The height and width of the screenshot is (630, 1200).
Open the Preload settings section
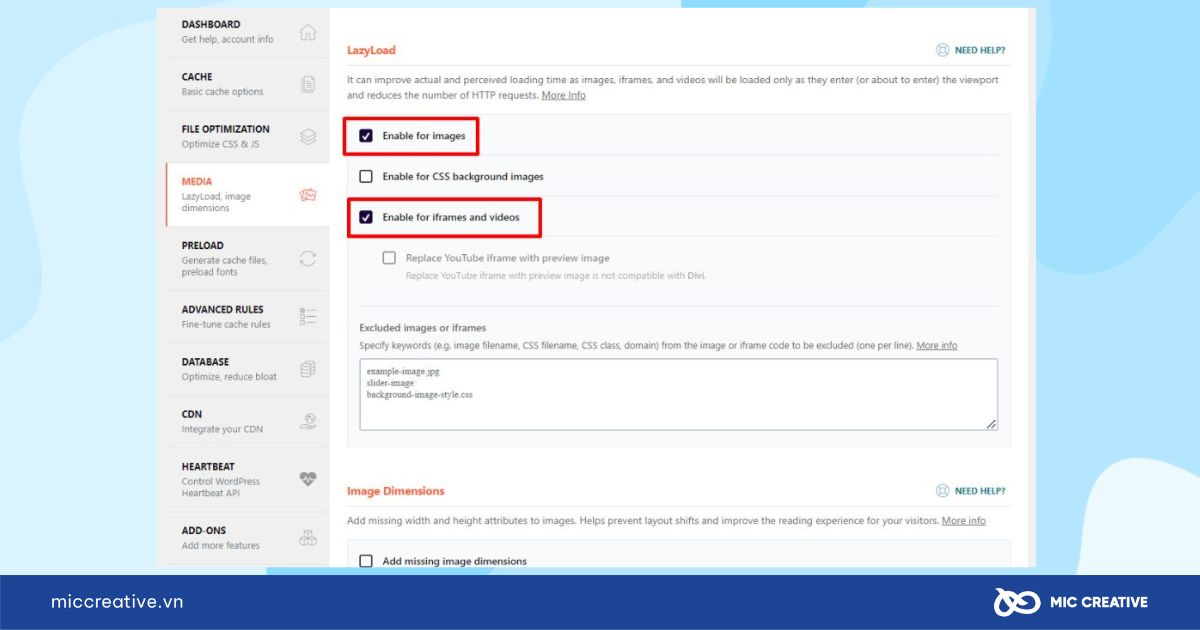click(247, 258)
